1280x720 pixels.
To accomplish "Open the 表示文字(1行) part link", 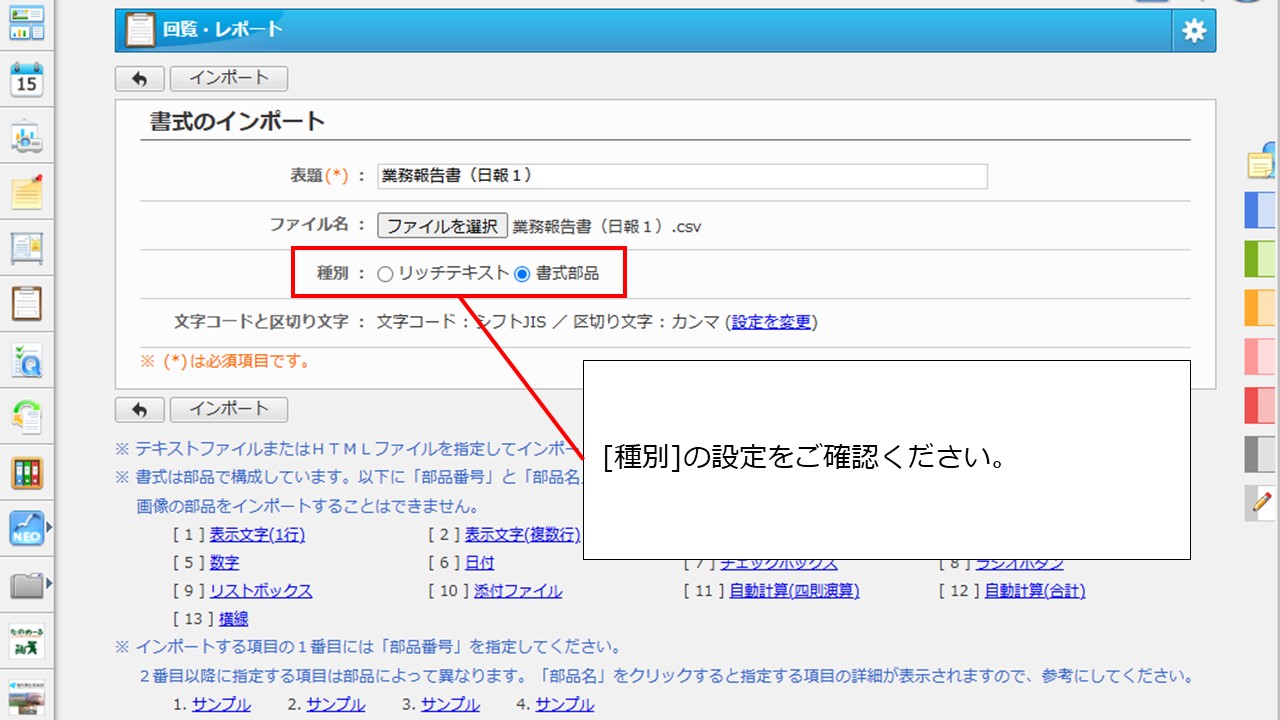I will point(257,535).
